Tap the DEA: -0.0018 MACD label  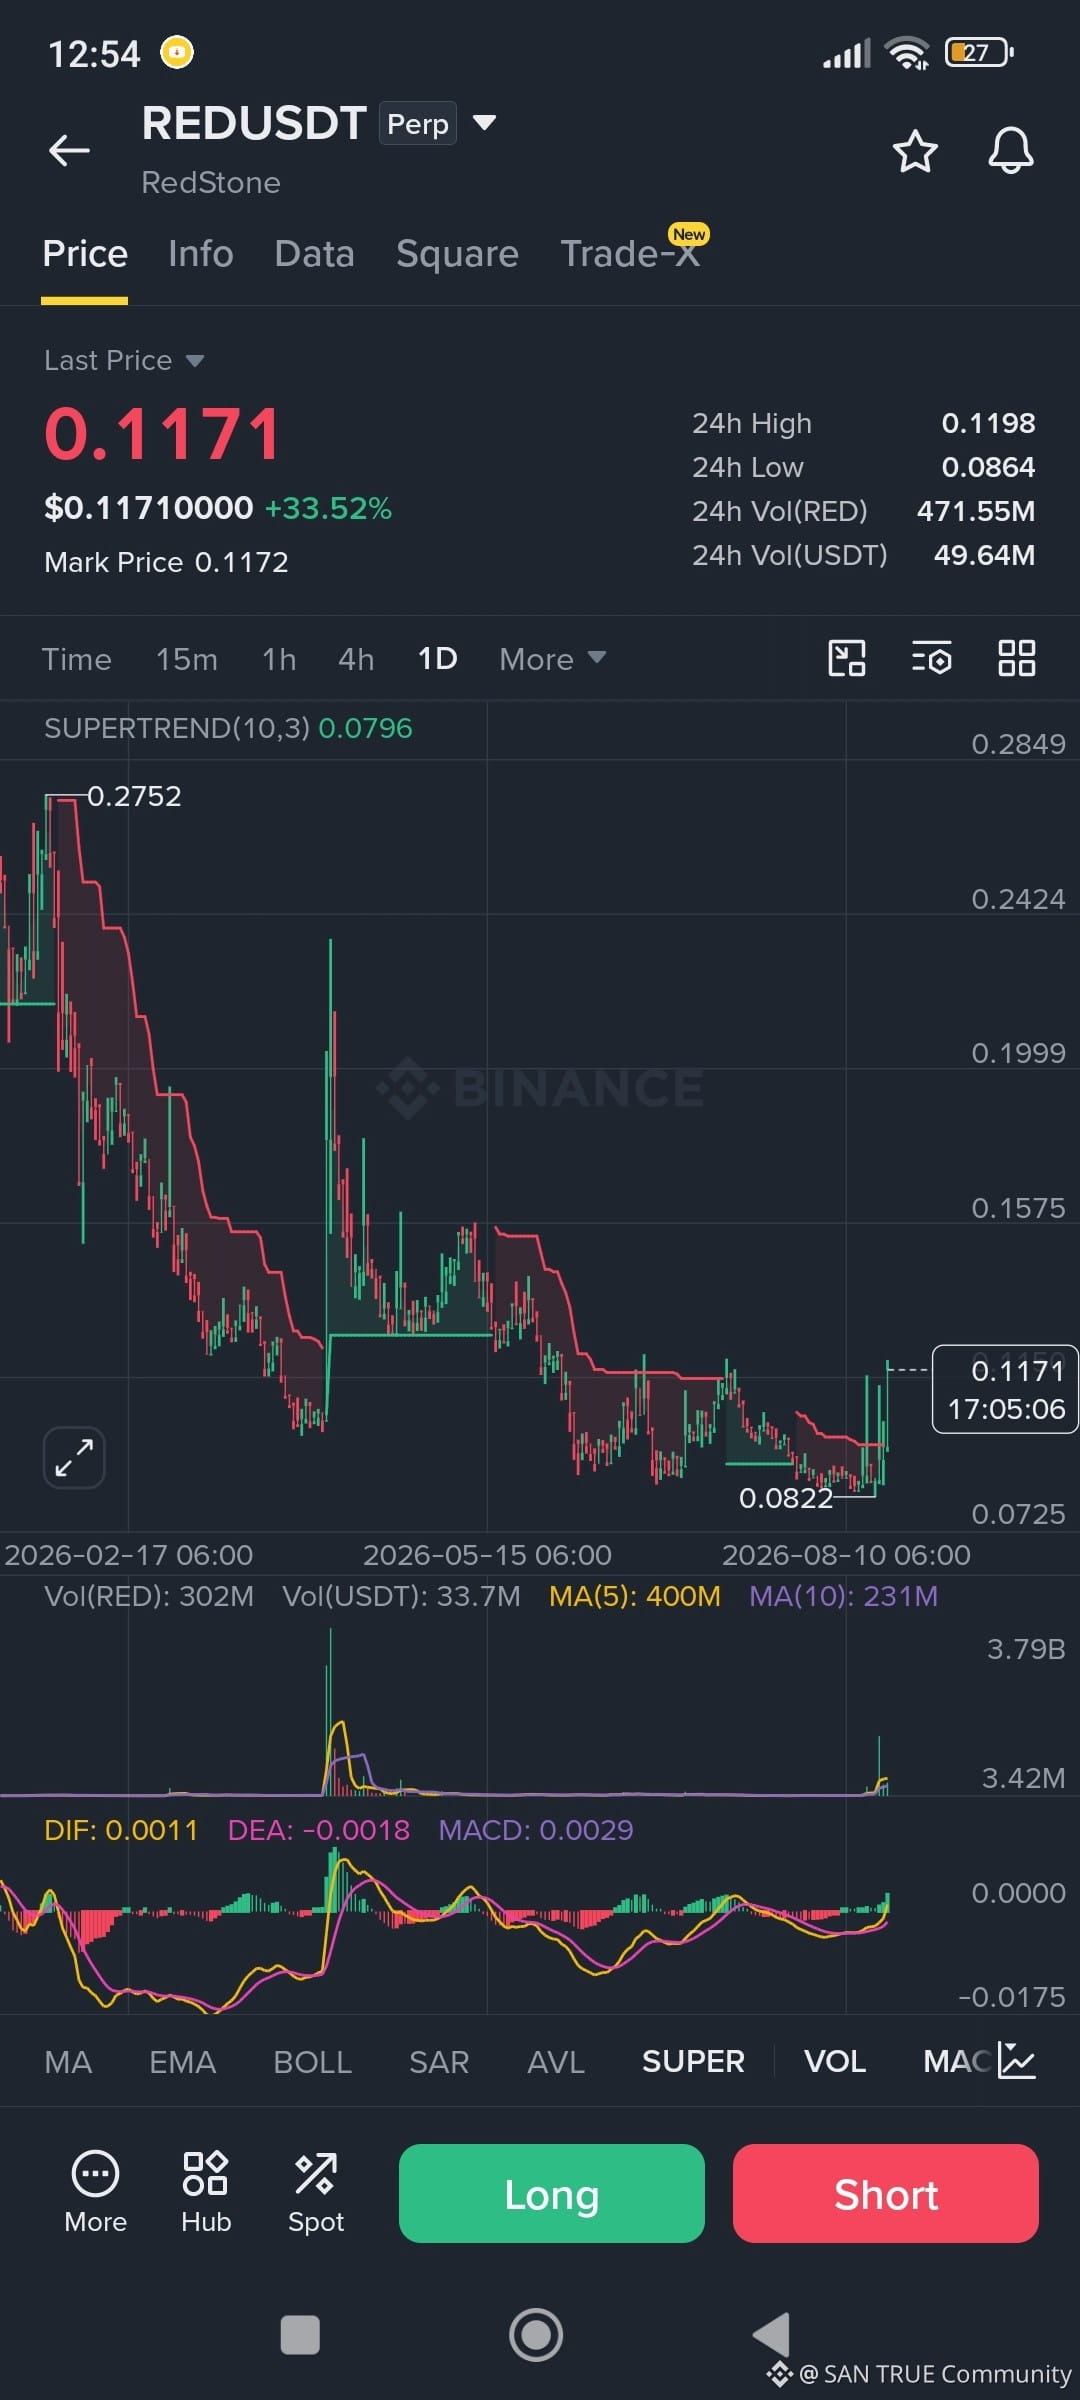tap(319, 1830)
